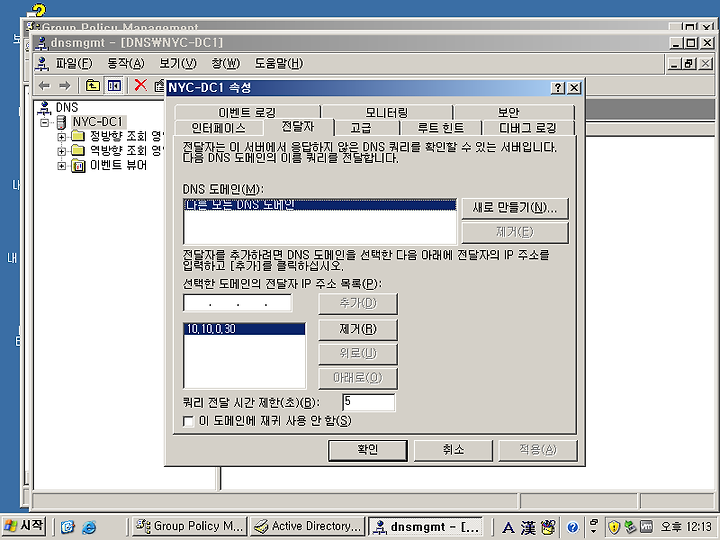Switch to Active Directory taskbar button
The image size is (720, 540).
pos(307,526)
